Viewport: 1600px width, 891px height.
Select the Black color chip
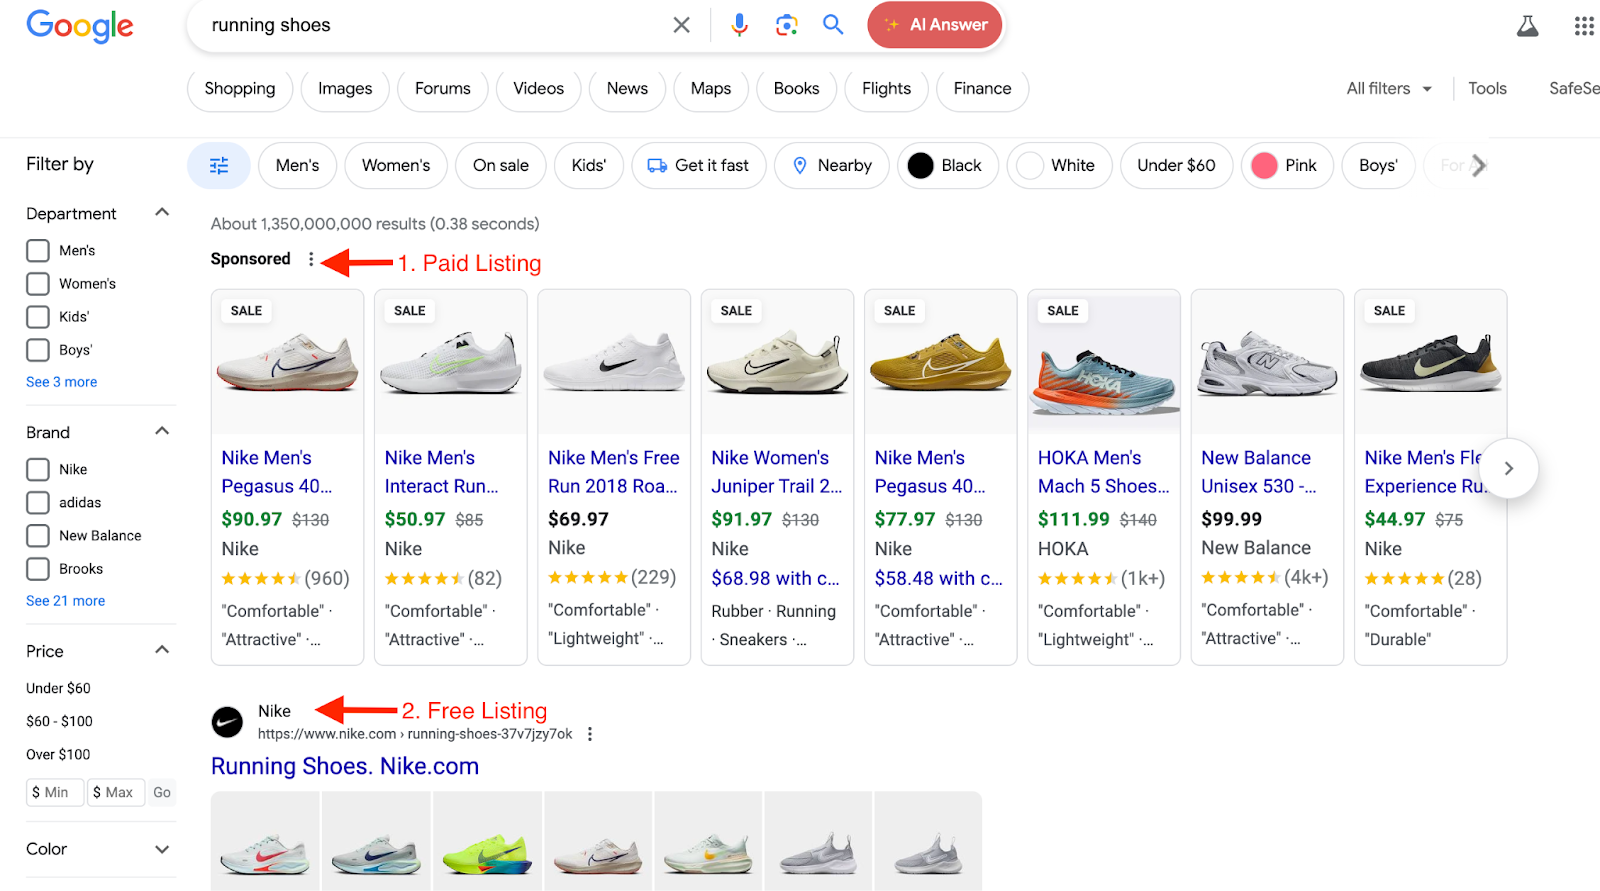pyautogui.click(x=948, y=165)
